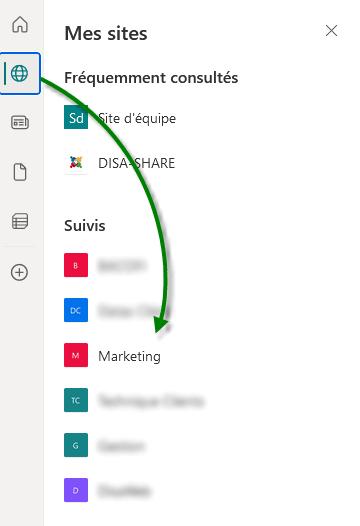The width and height of the screenshot is (360, 526).
Task: Click the red M site tile
Action: 76,355
